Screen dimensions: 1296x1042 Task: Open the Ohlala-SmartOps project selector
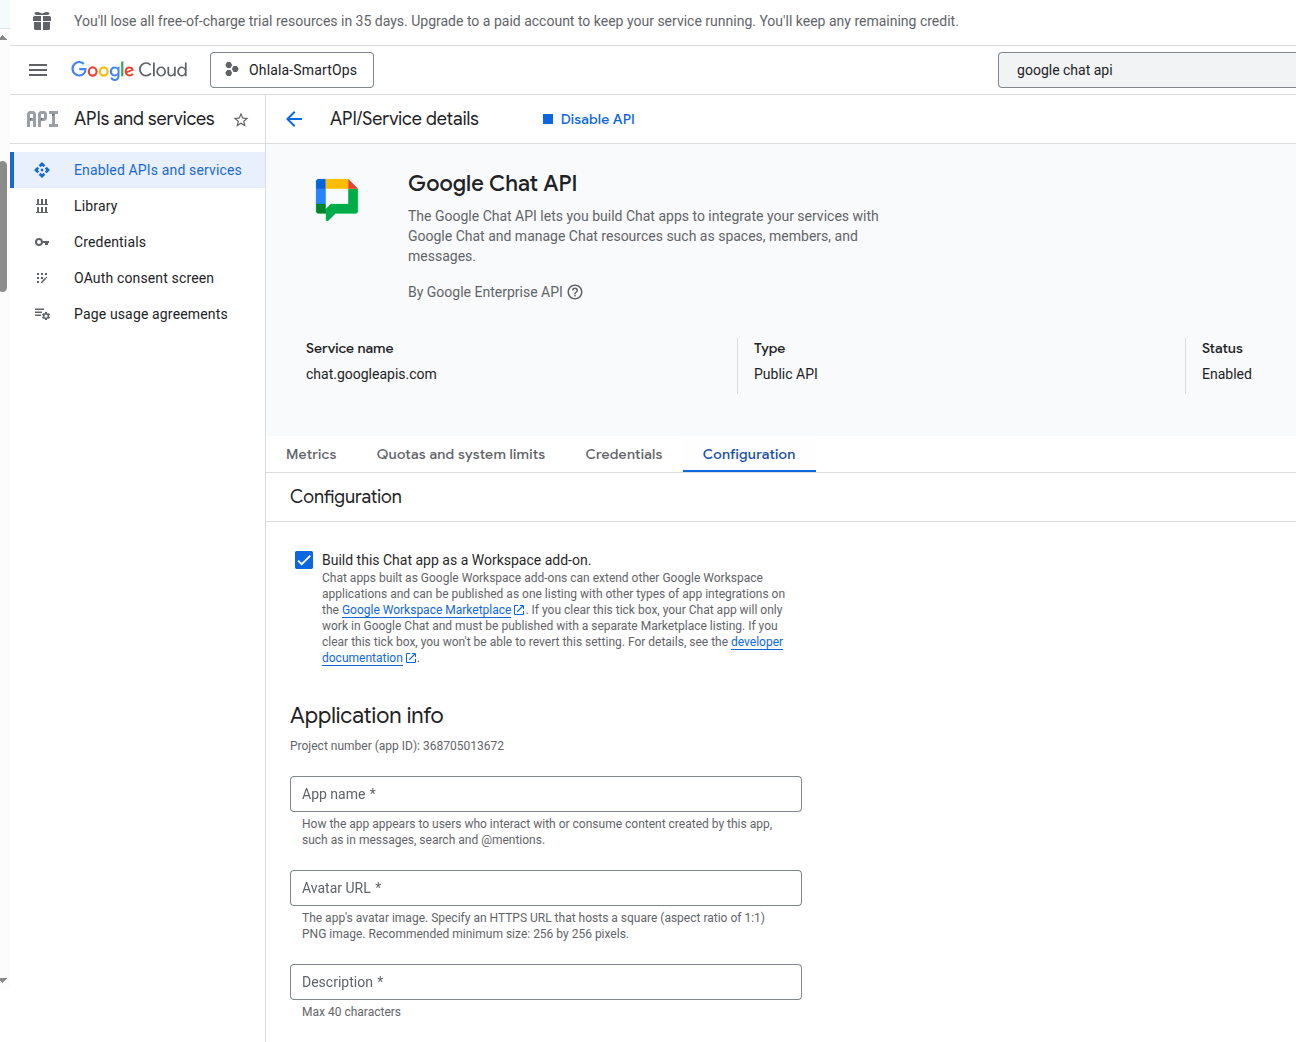(291, 69)
